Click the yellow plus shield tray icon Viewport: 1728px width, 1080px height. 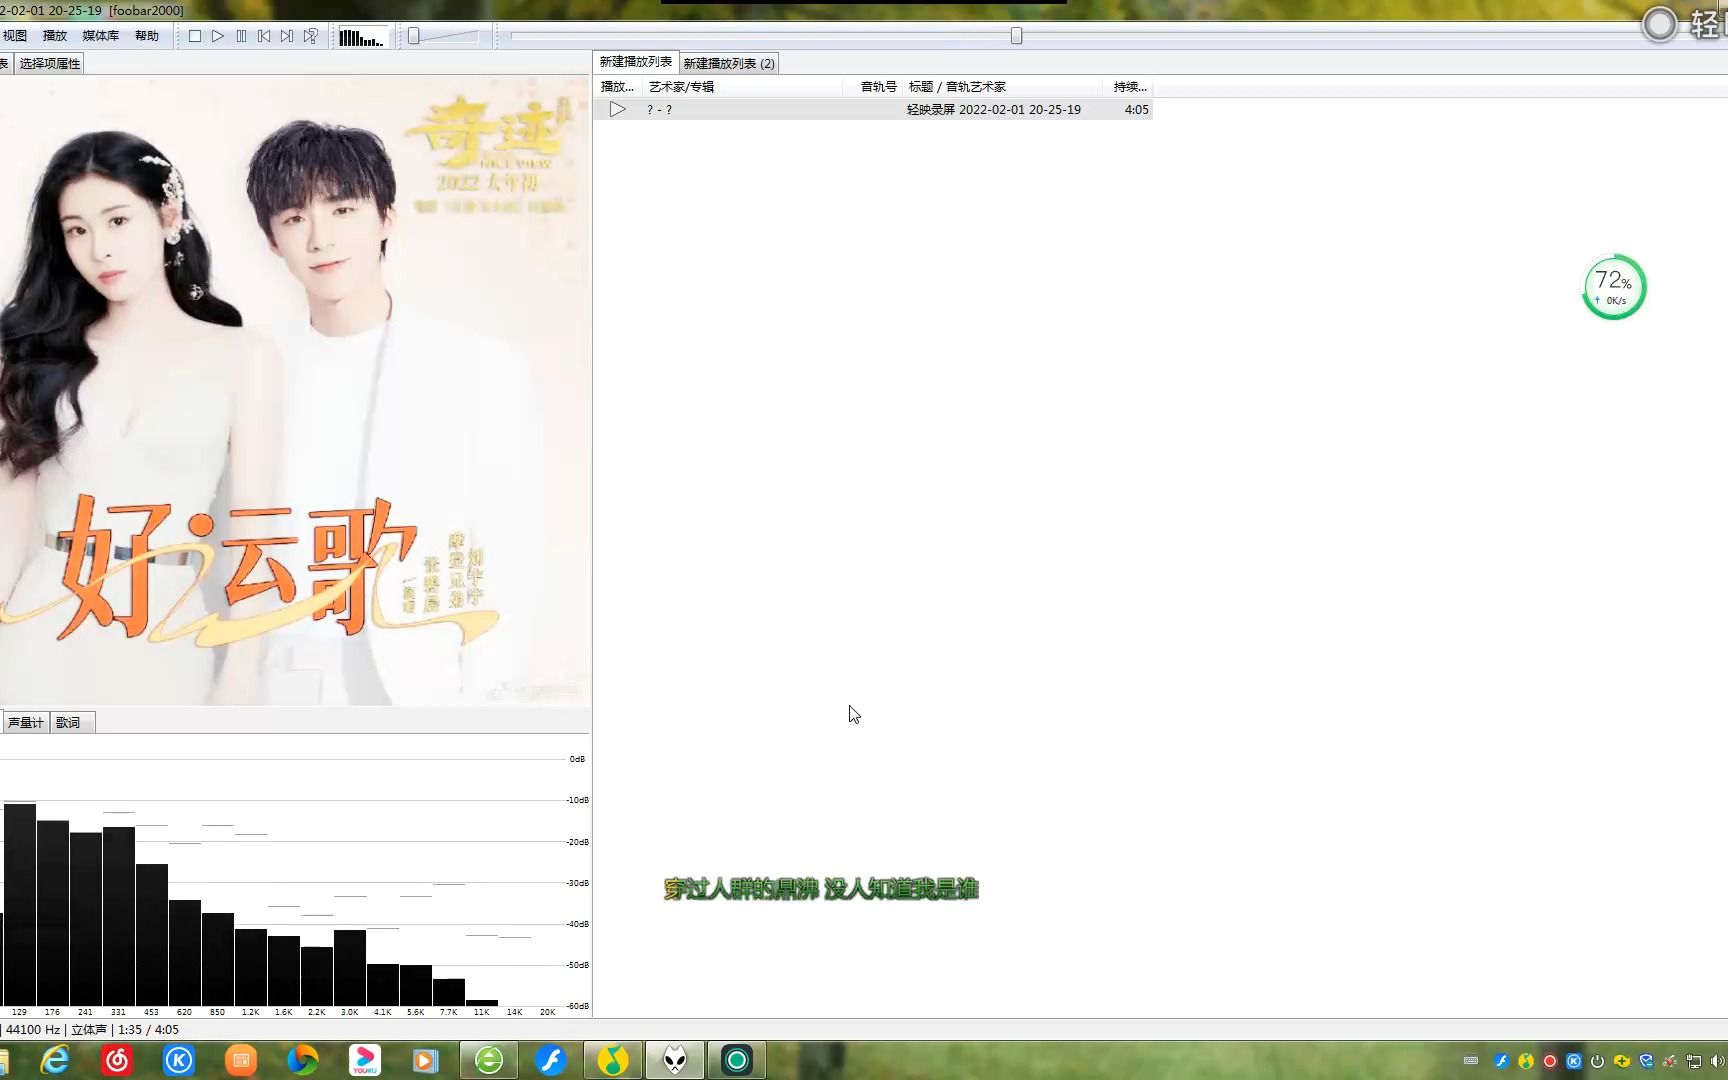pyautogui.click(x=1621, y=1061)
